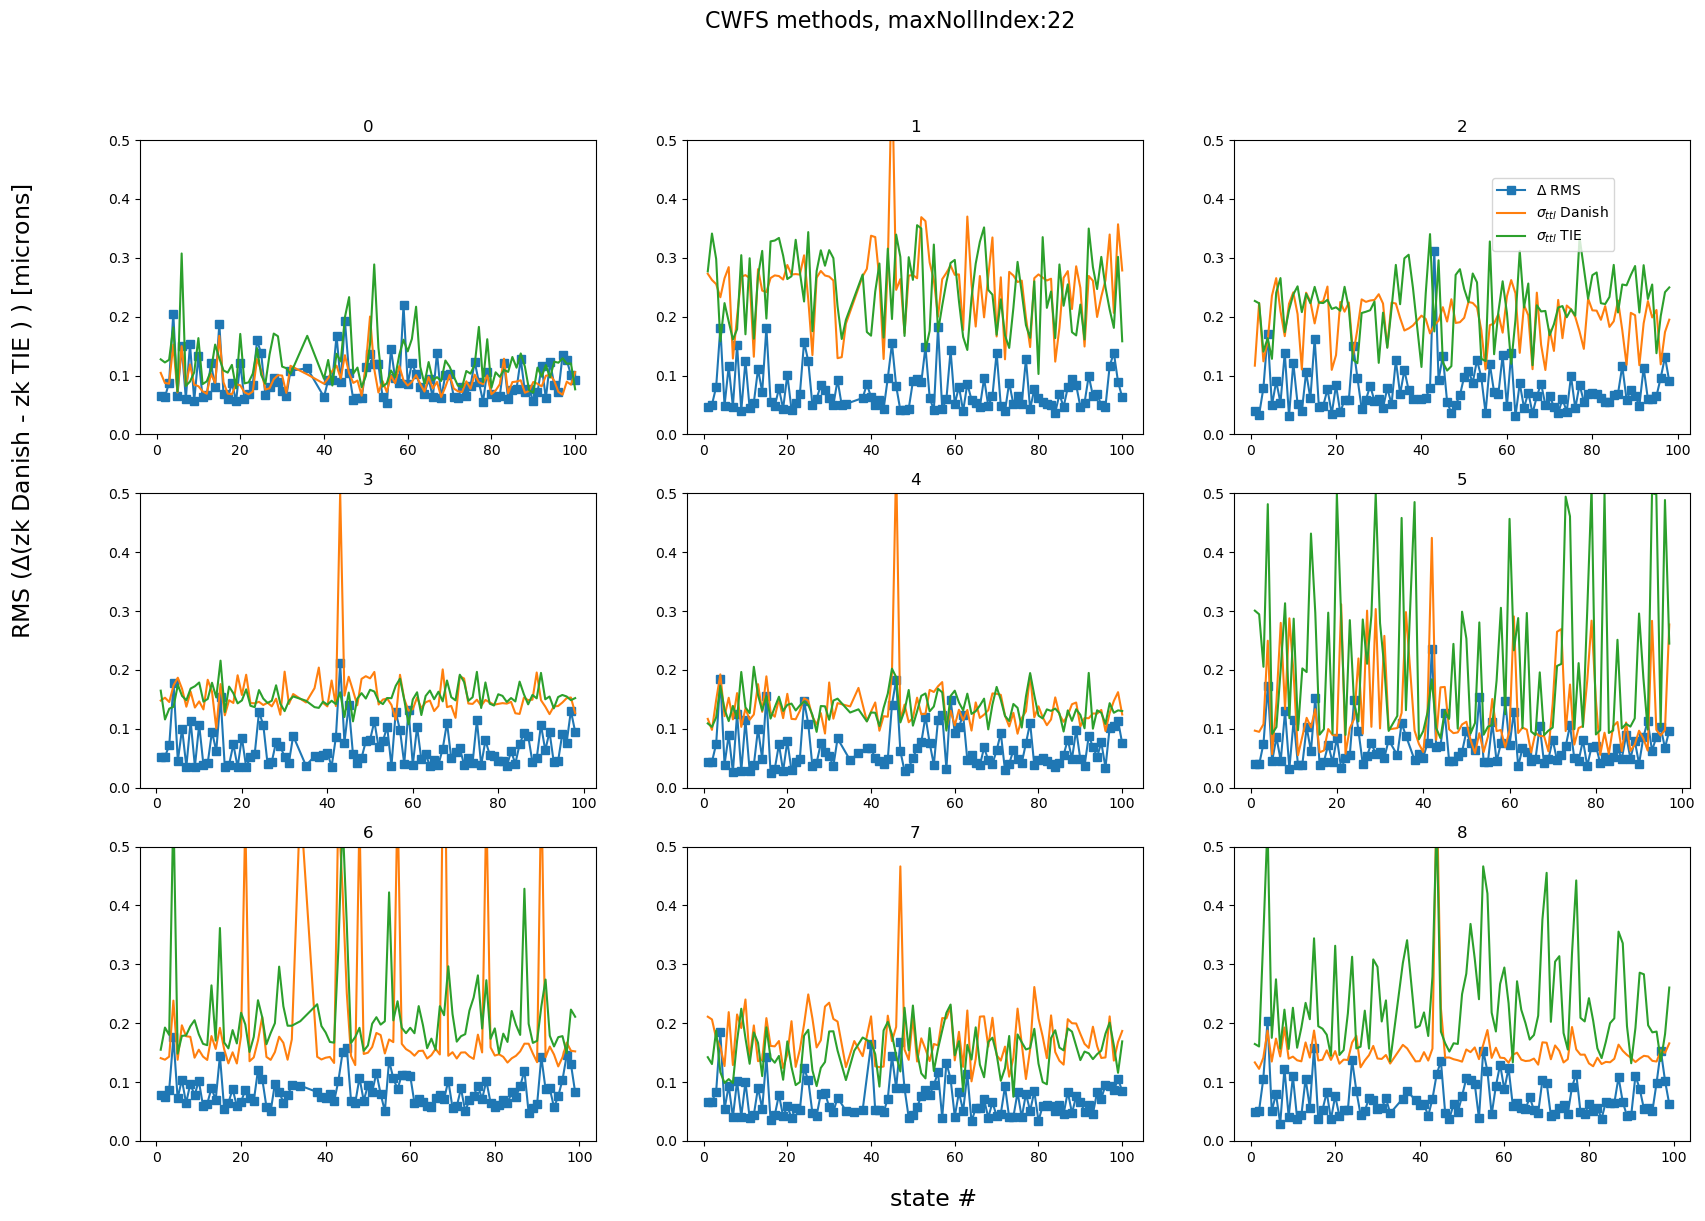Screen dimensions: 1705x1221
Task: Click the '100' x-tick of subplot 7
Action: click(x=1122, y=1157)
